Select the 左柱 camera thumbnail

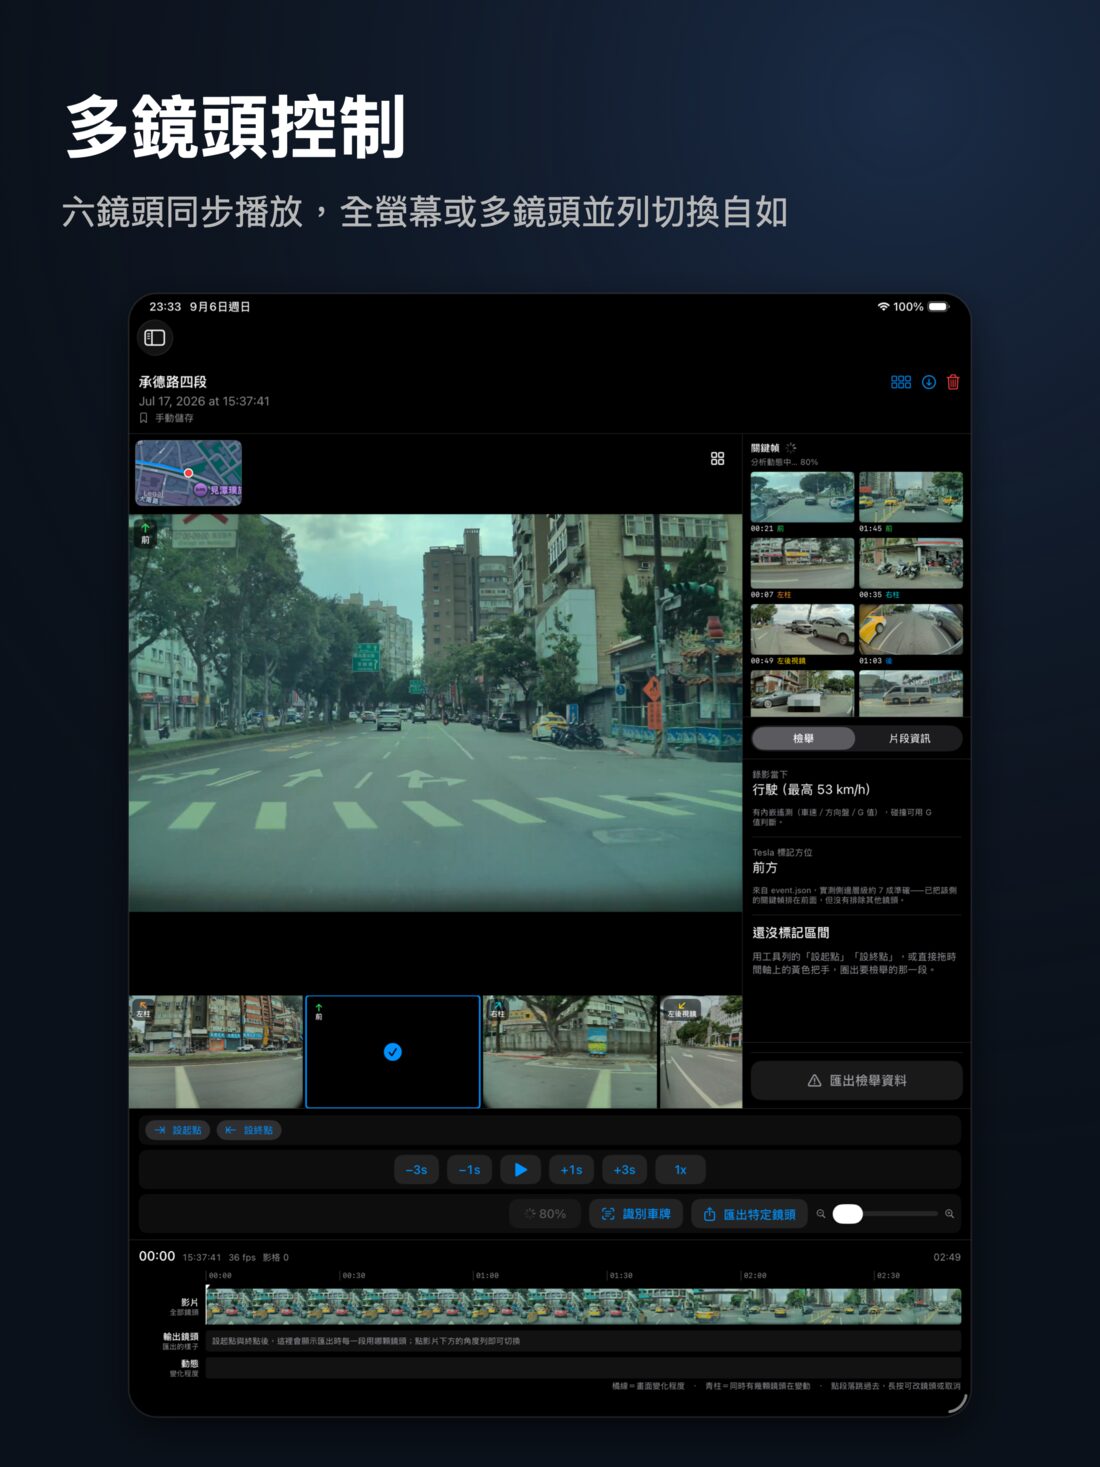click(x=216, y=1051)
